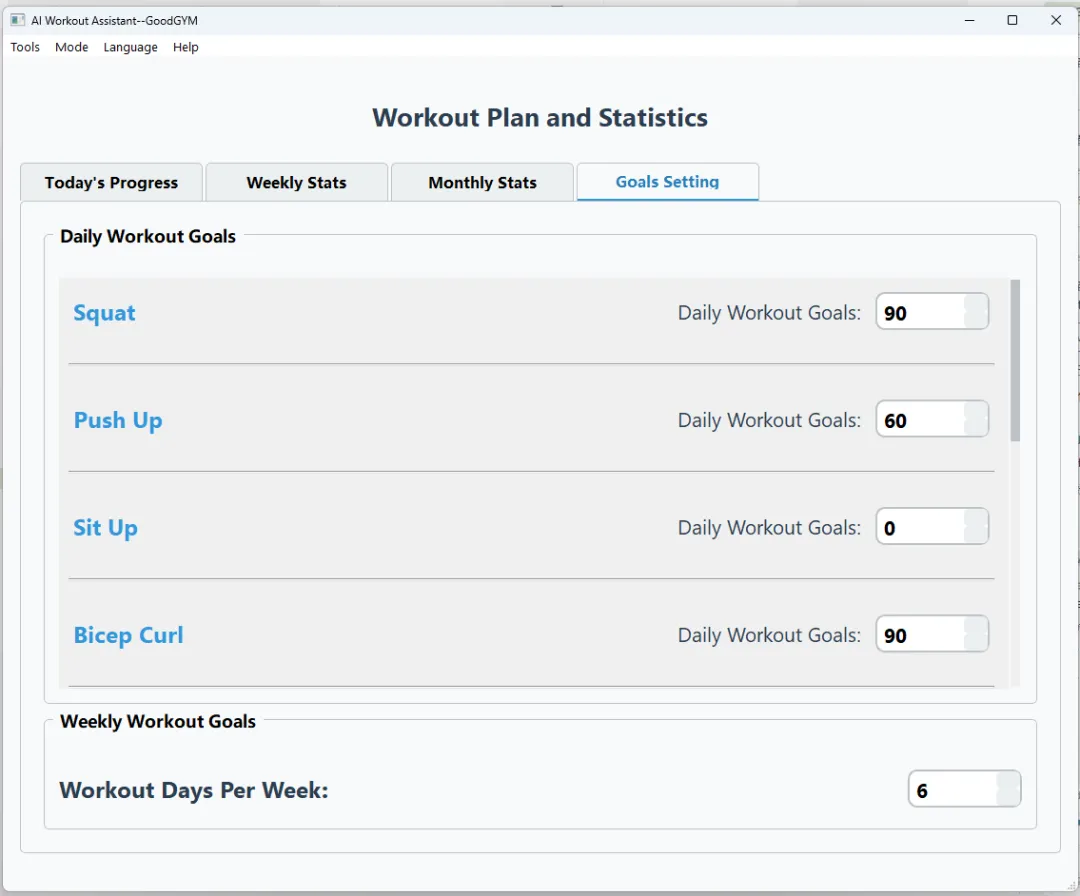The image size is (1080, 896).
Task: Maximize the GoodGYM window
Action: pyautogui.click(x=1012, y=20)
